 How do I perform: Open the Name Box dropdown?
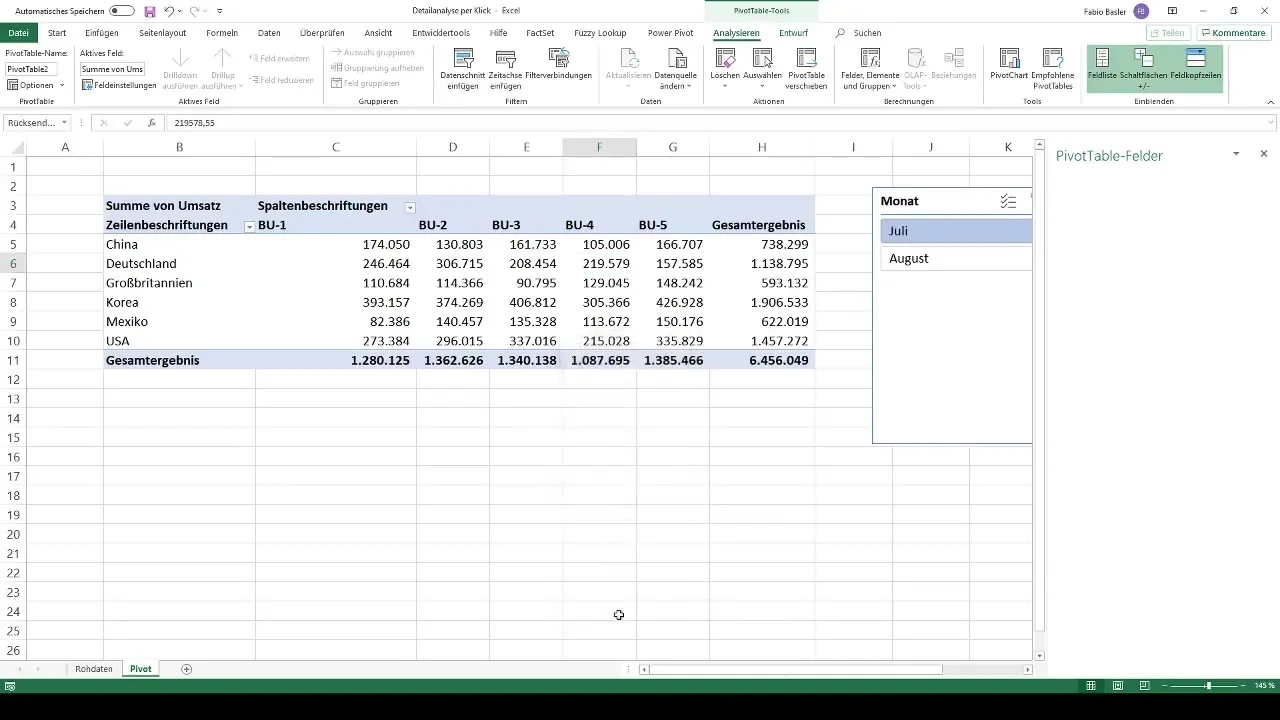(x=64, y=123)
